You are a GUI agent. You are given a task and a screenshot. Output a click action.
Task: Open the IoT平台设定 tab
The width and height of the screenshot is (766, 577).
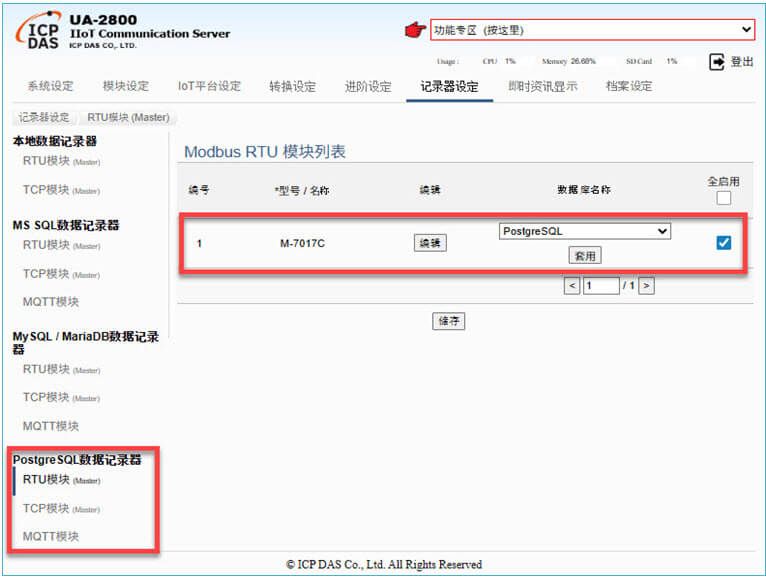click(x=209, y=86)
